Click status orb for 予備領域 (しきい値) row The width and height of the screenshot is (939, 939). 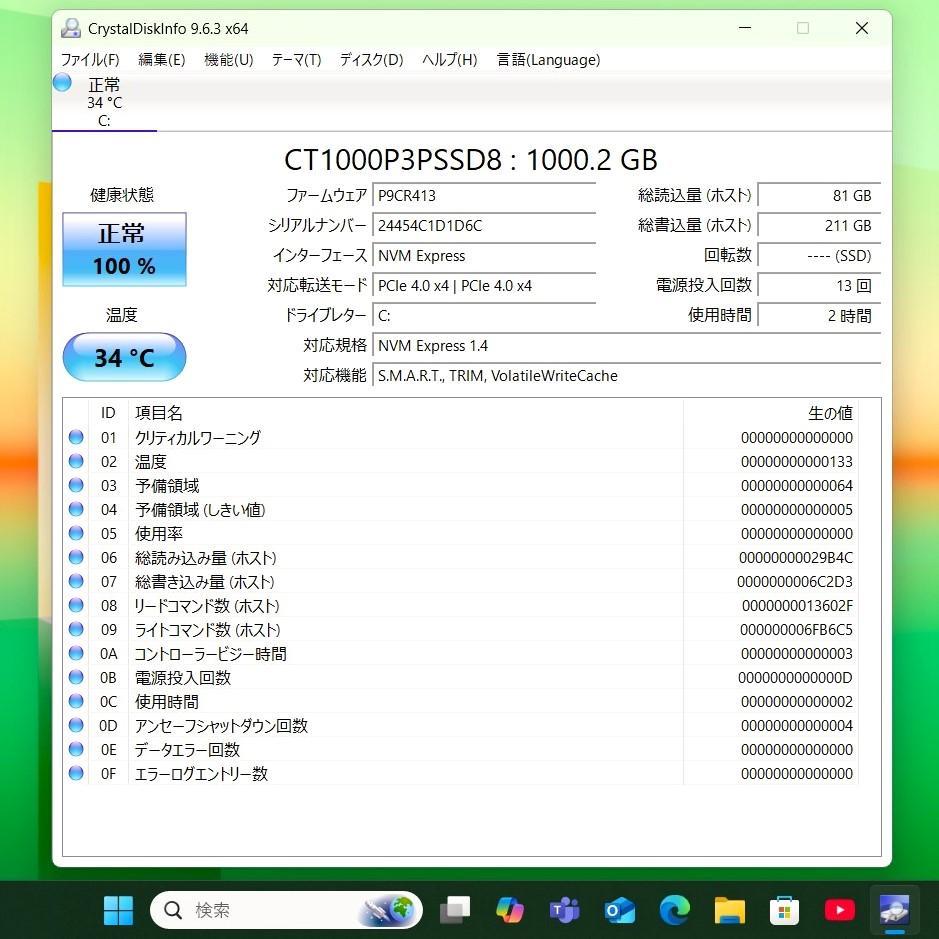pyautogui.click(x=76, y=509)
